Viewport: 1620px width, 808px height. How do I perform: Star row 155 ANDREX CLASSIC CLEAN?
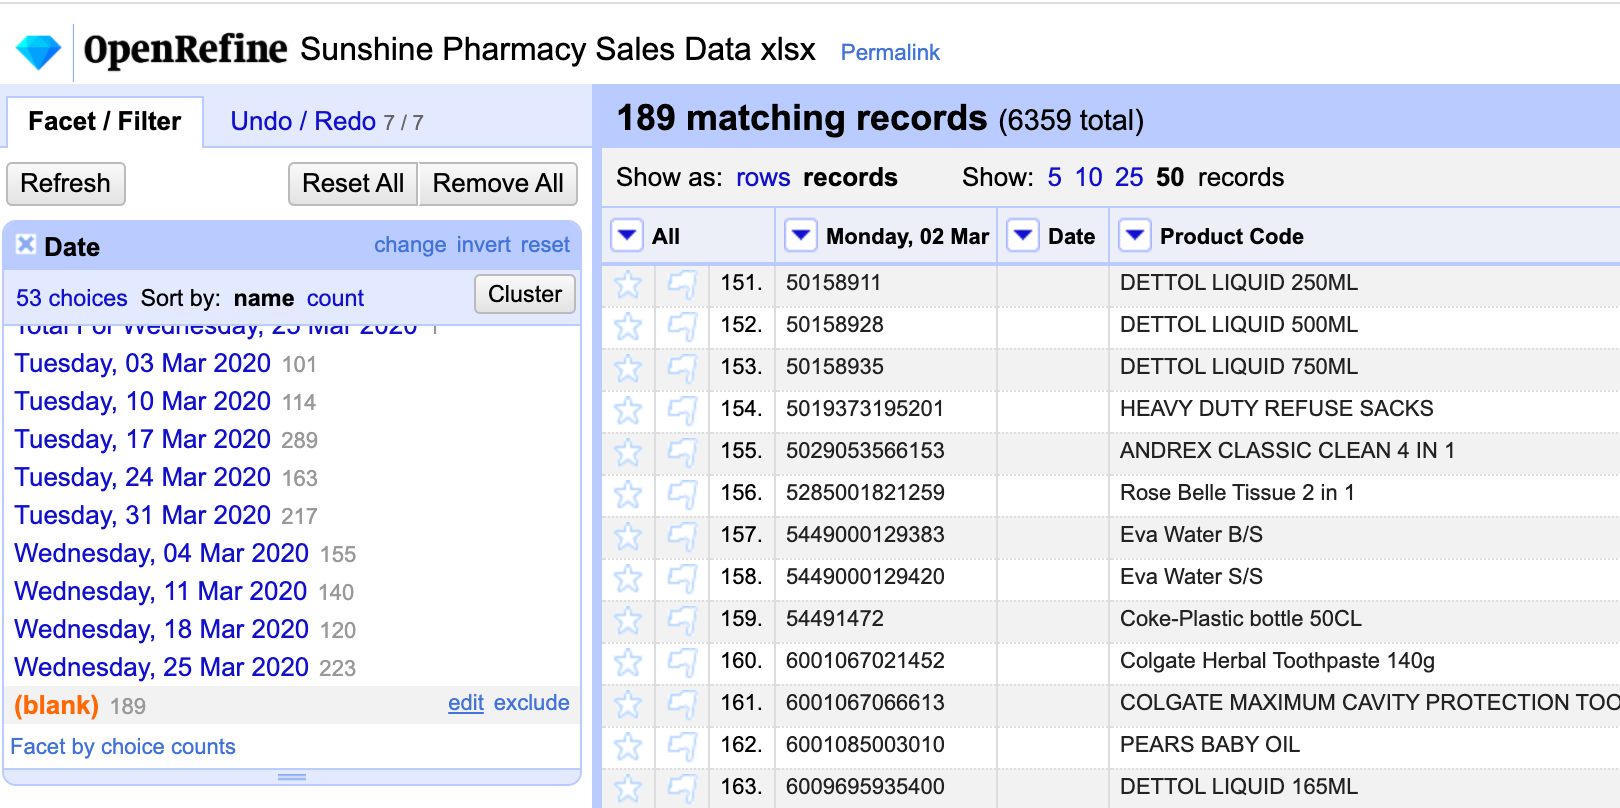pos(628,452)
